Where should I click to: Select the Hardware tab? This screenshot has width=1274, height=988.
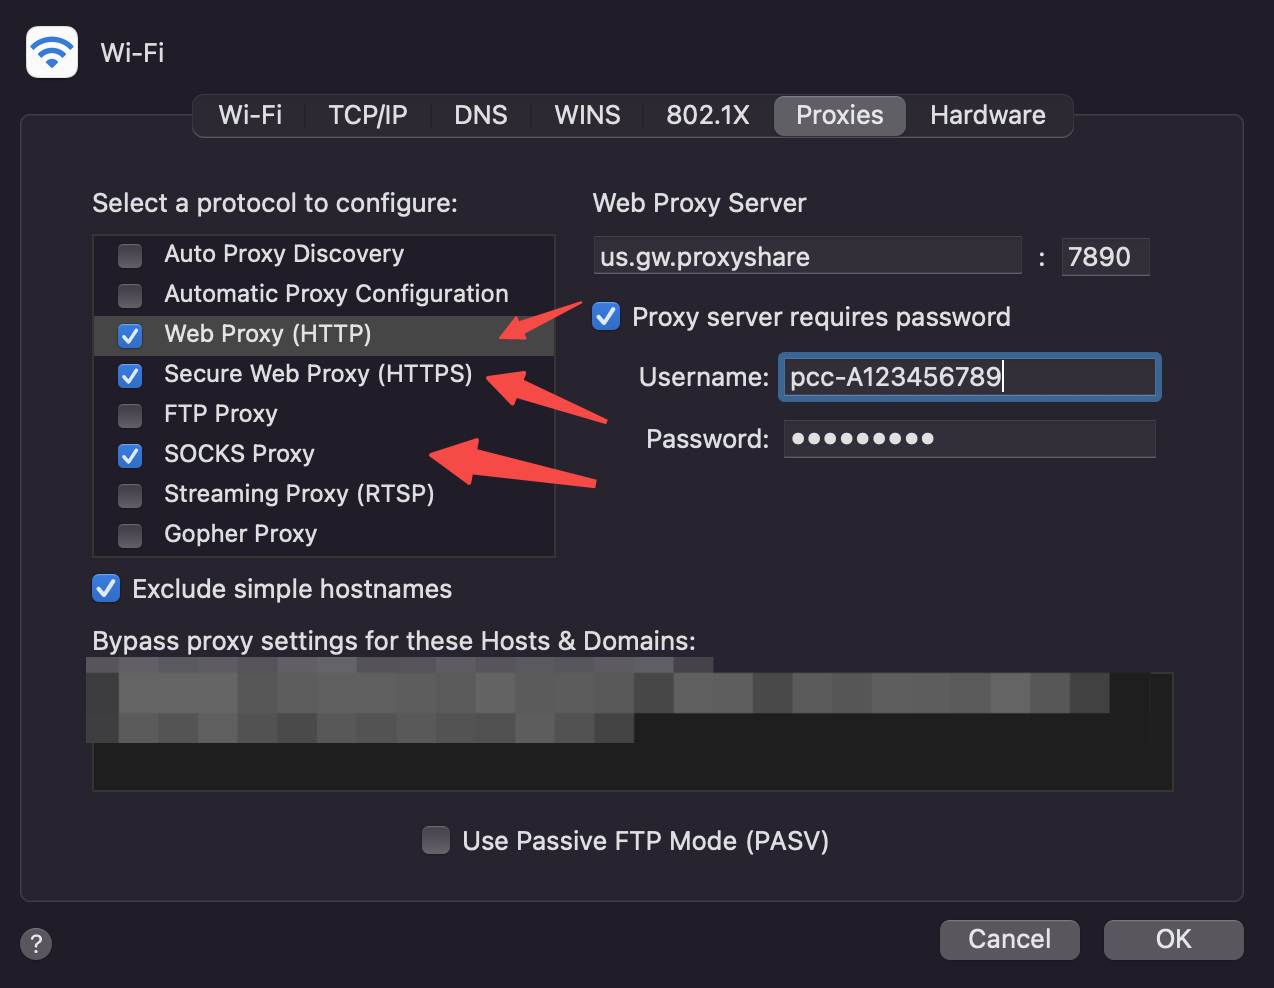pyautogui.click(x=988, y=115)
